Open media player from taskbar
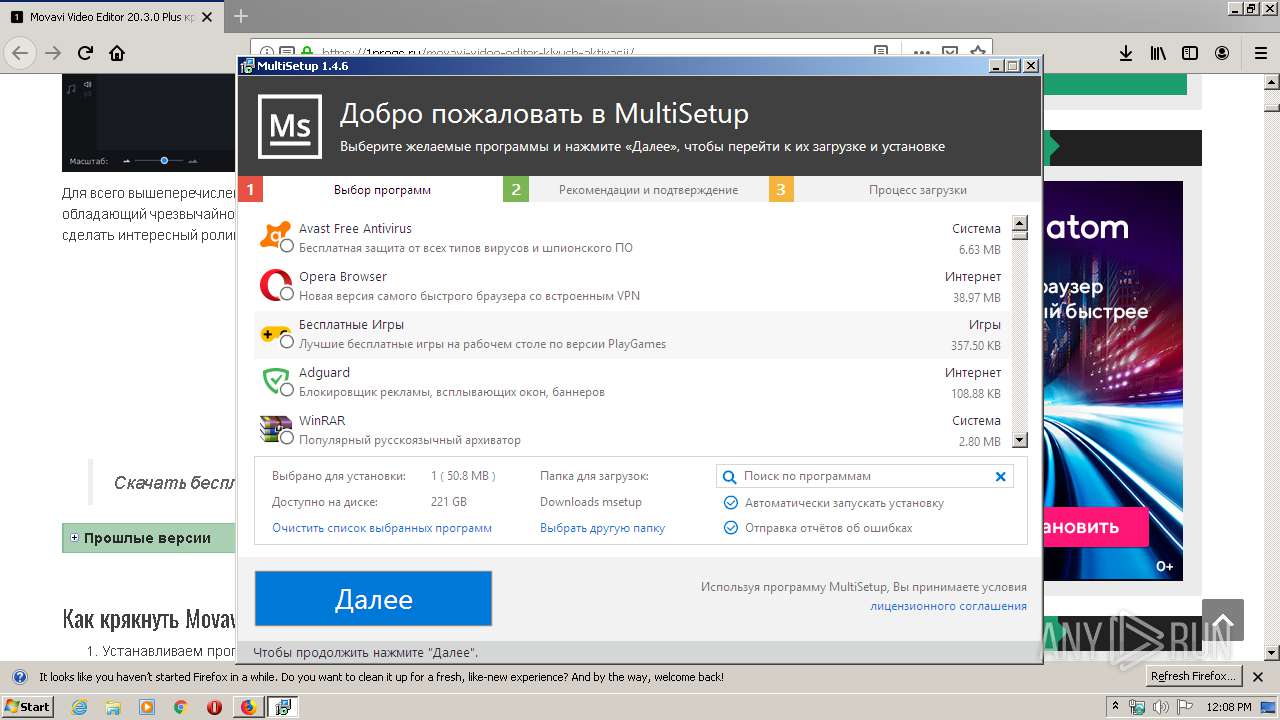Screen dimensions: 1280x720 (x=147, y=707)
